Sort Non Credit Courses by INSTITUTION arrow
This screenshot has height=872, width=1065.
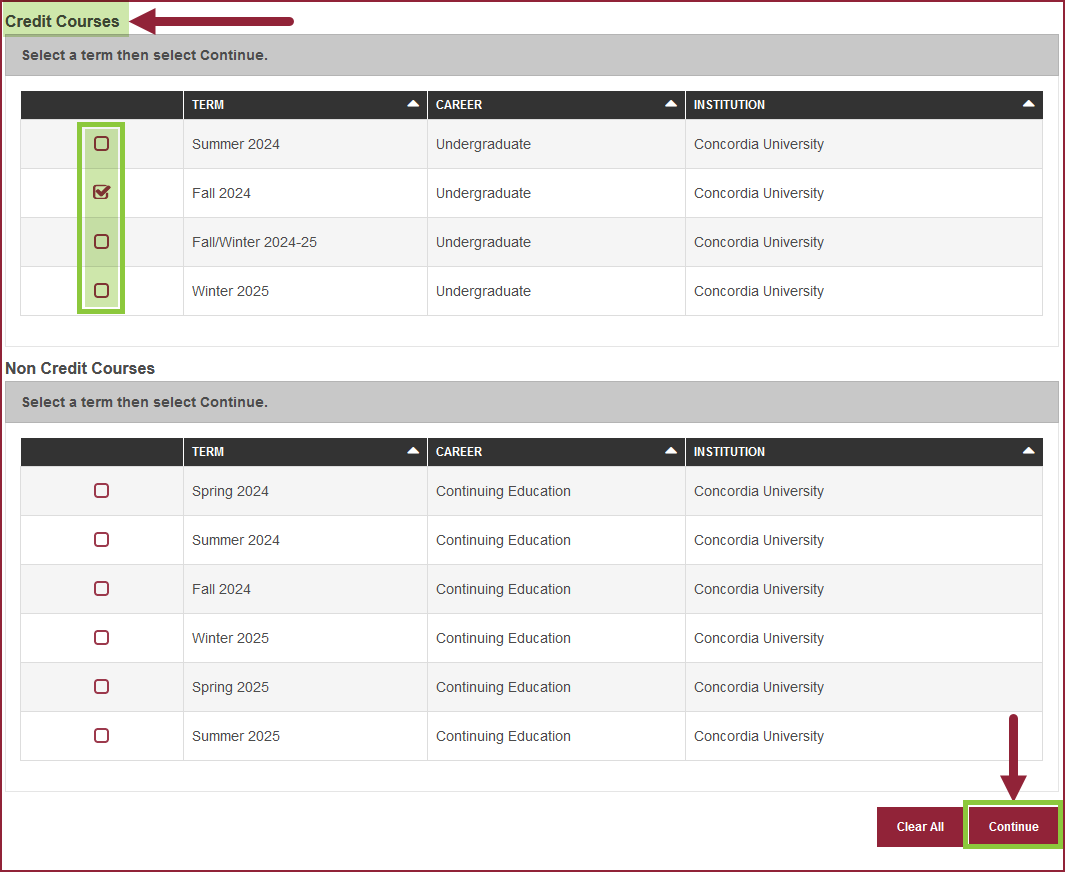pyautogui.click(x=1028, y=451)
